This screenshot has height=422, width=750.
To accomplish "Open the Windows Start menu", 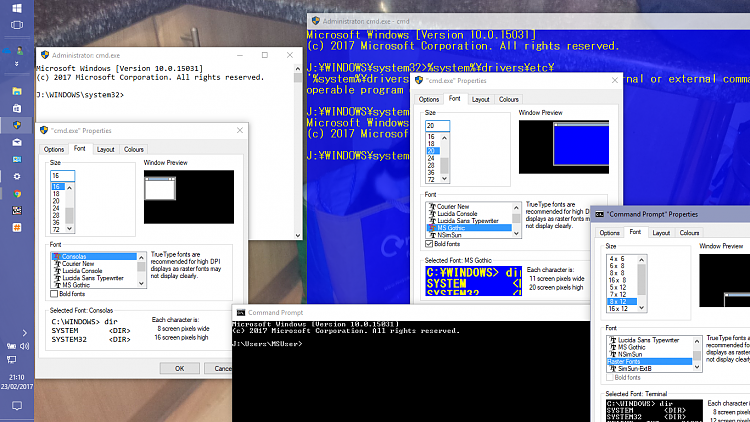I will pyautogui.click(x=17, y=8).
